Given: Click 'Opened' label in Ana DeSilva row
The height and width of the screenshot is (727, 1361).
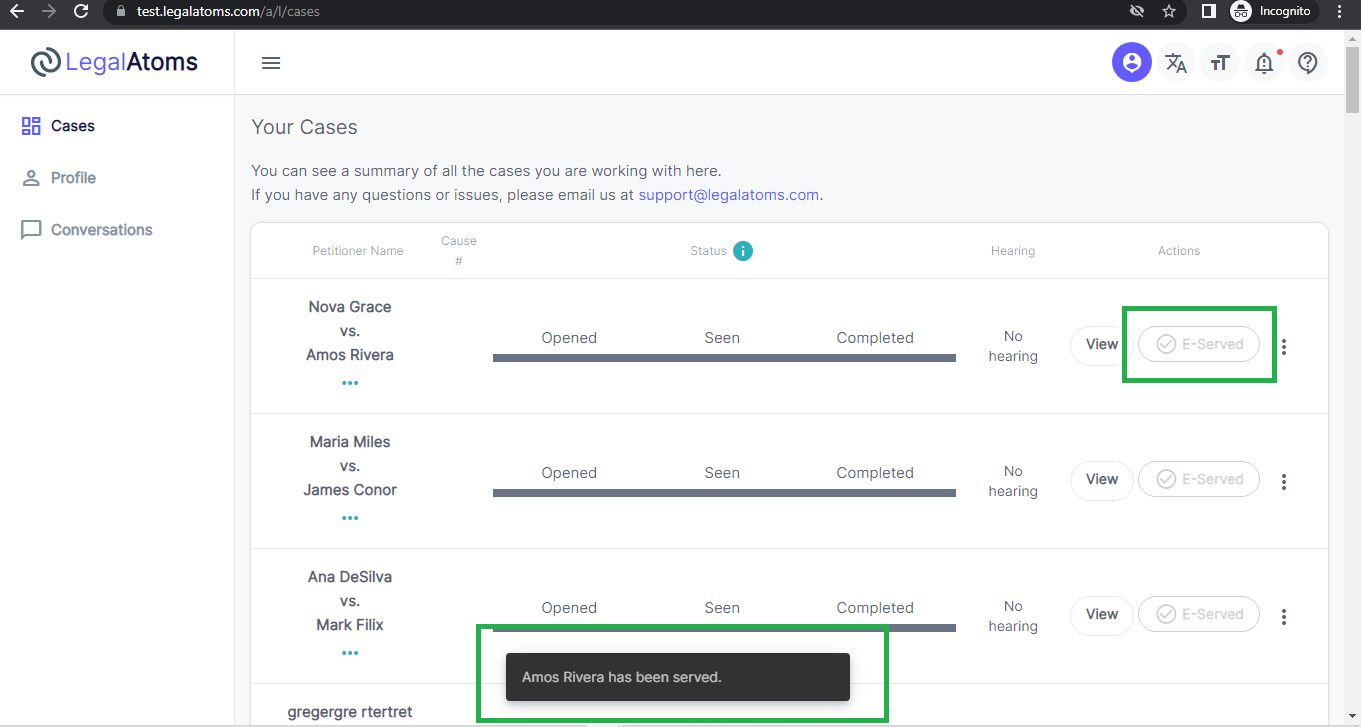Looking at the screenshot, I should 569,608.
